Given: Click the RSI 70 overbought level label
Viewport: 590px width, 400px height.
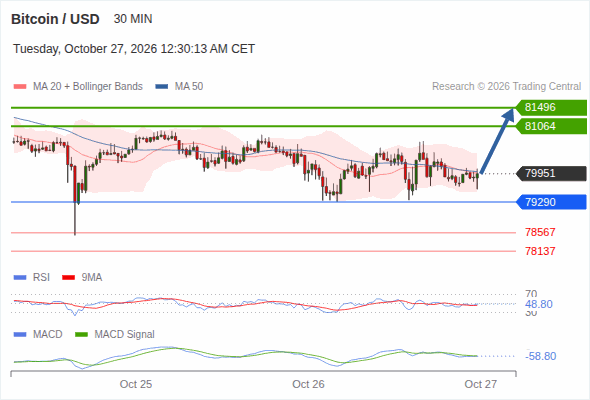Looking at the screenshot, I should (x=531, y=294).
